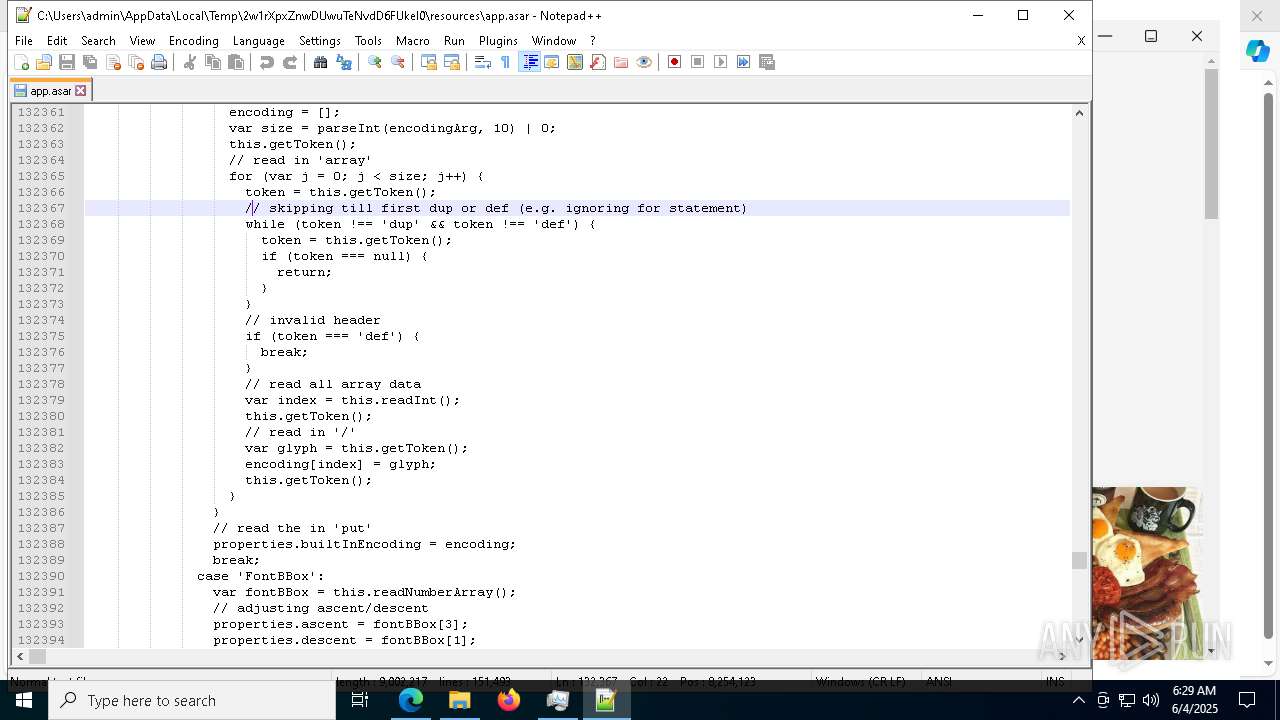
Task: Toggle Show All Characters pilcrow icon
Action: pos(506,62)
